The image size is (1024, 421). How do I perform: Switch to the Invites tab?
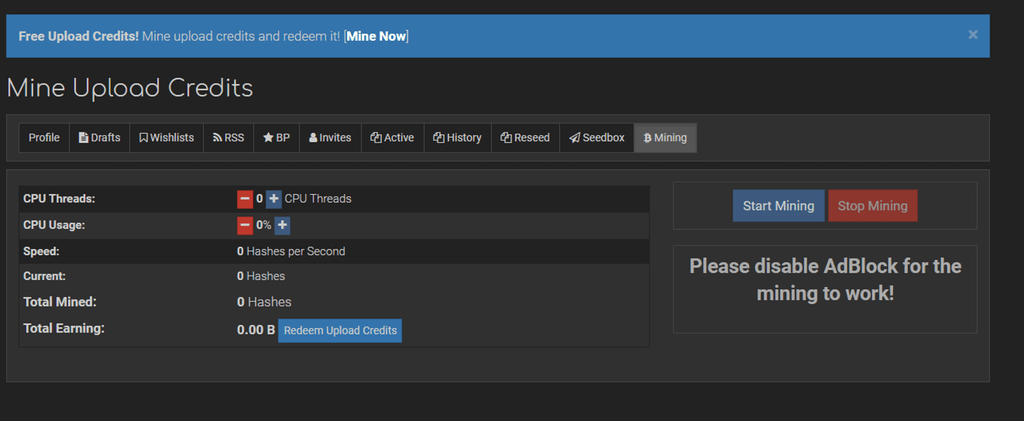click(x=330, y=138)
